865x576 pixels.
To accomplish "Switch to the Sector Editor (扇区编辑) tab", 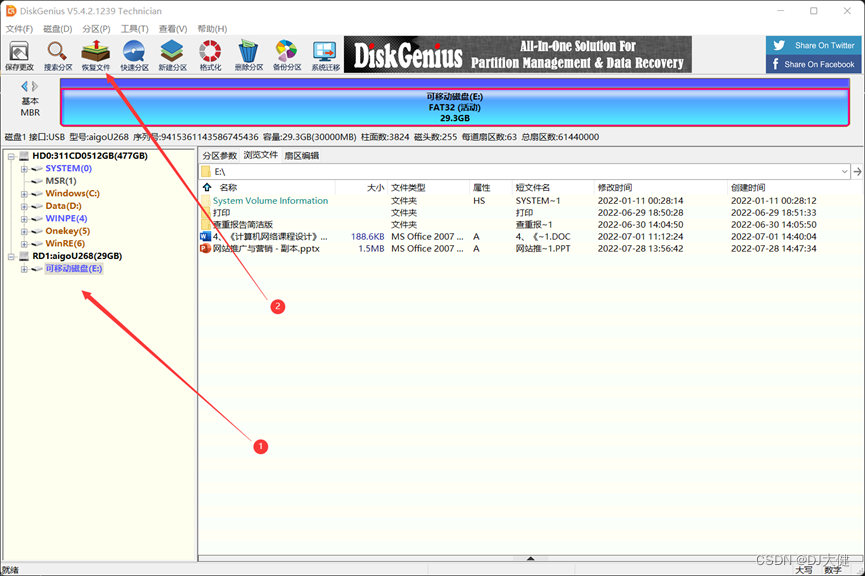I will [301, 156].
